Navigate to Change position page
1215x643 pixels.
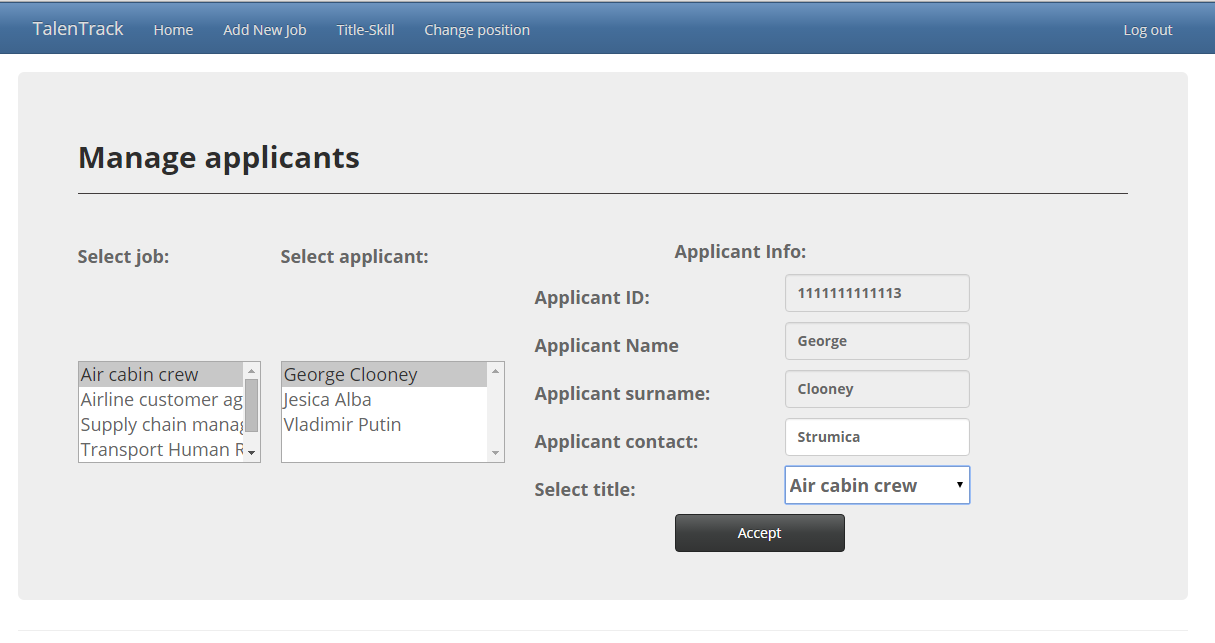[x=477, y=30]
